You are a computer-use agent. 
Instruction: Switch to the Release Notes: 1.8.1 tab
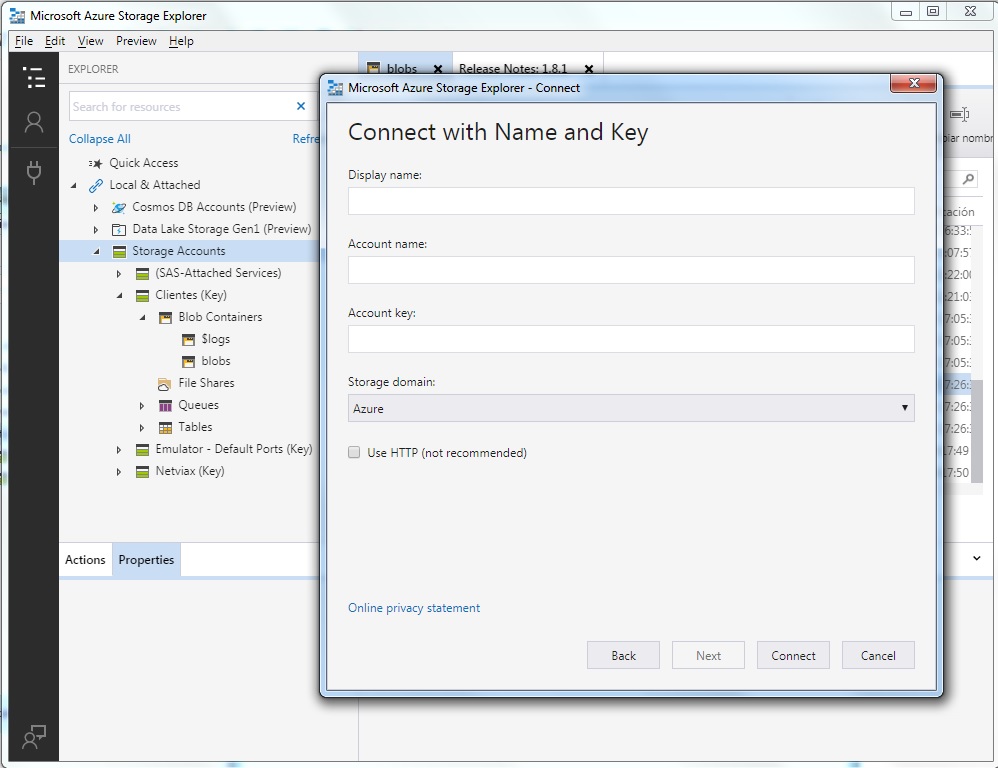[513, 68]
